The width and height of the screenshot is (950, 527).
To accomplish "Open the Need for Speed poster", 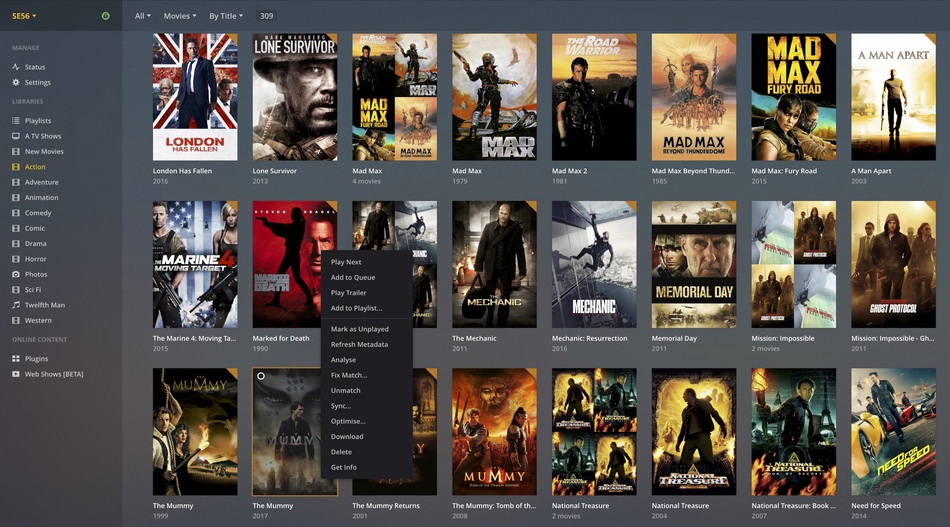I will pos(894,432).
